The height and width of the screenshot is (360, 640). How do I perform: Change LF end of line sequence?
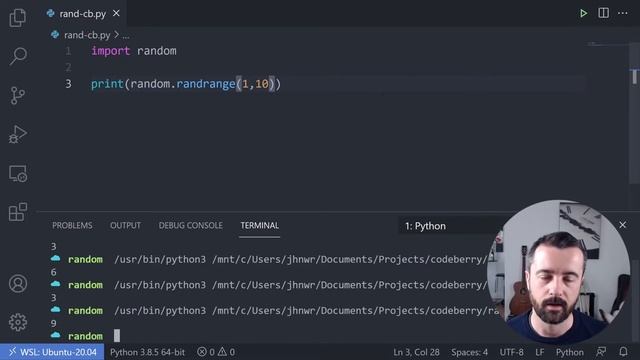pyautogui.click(x=540, y=352)
